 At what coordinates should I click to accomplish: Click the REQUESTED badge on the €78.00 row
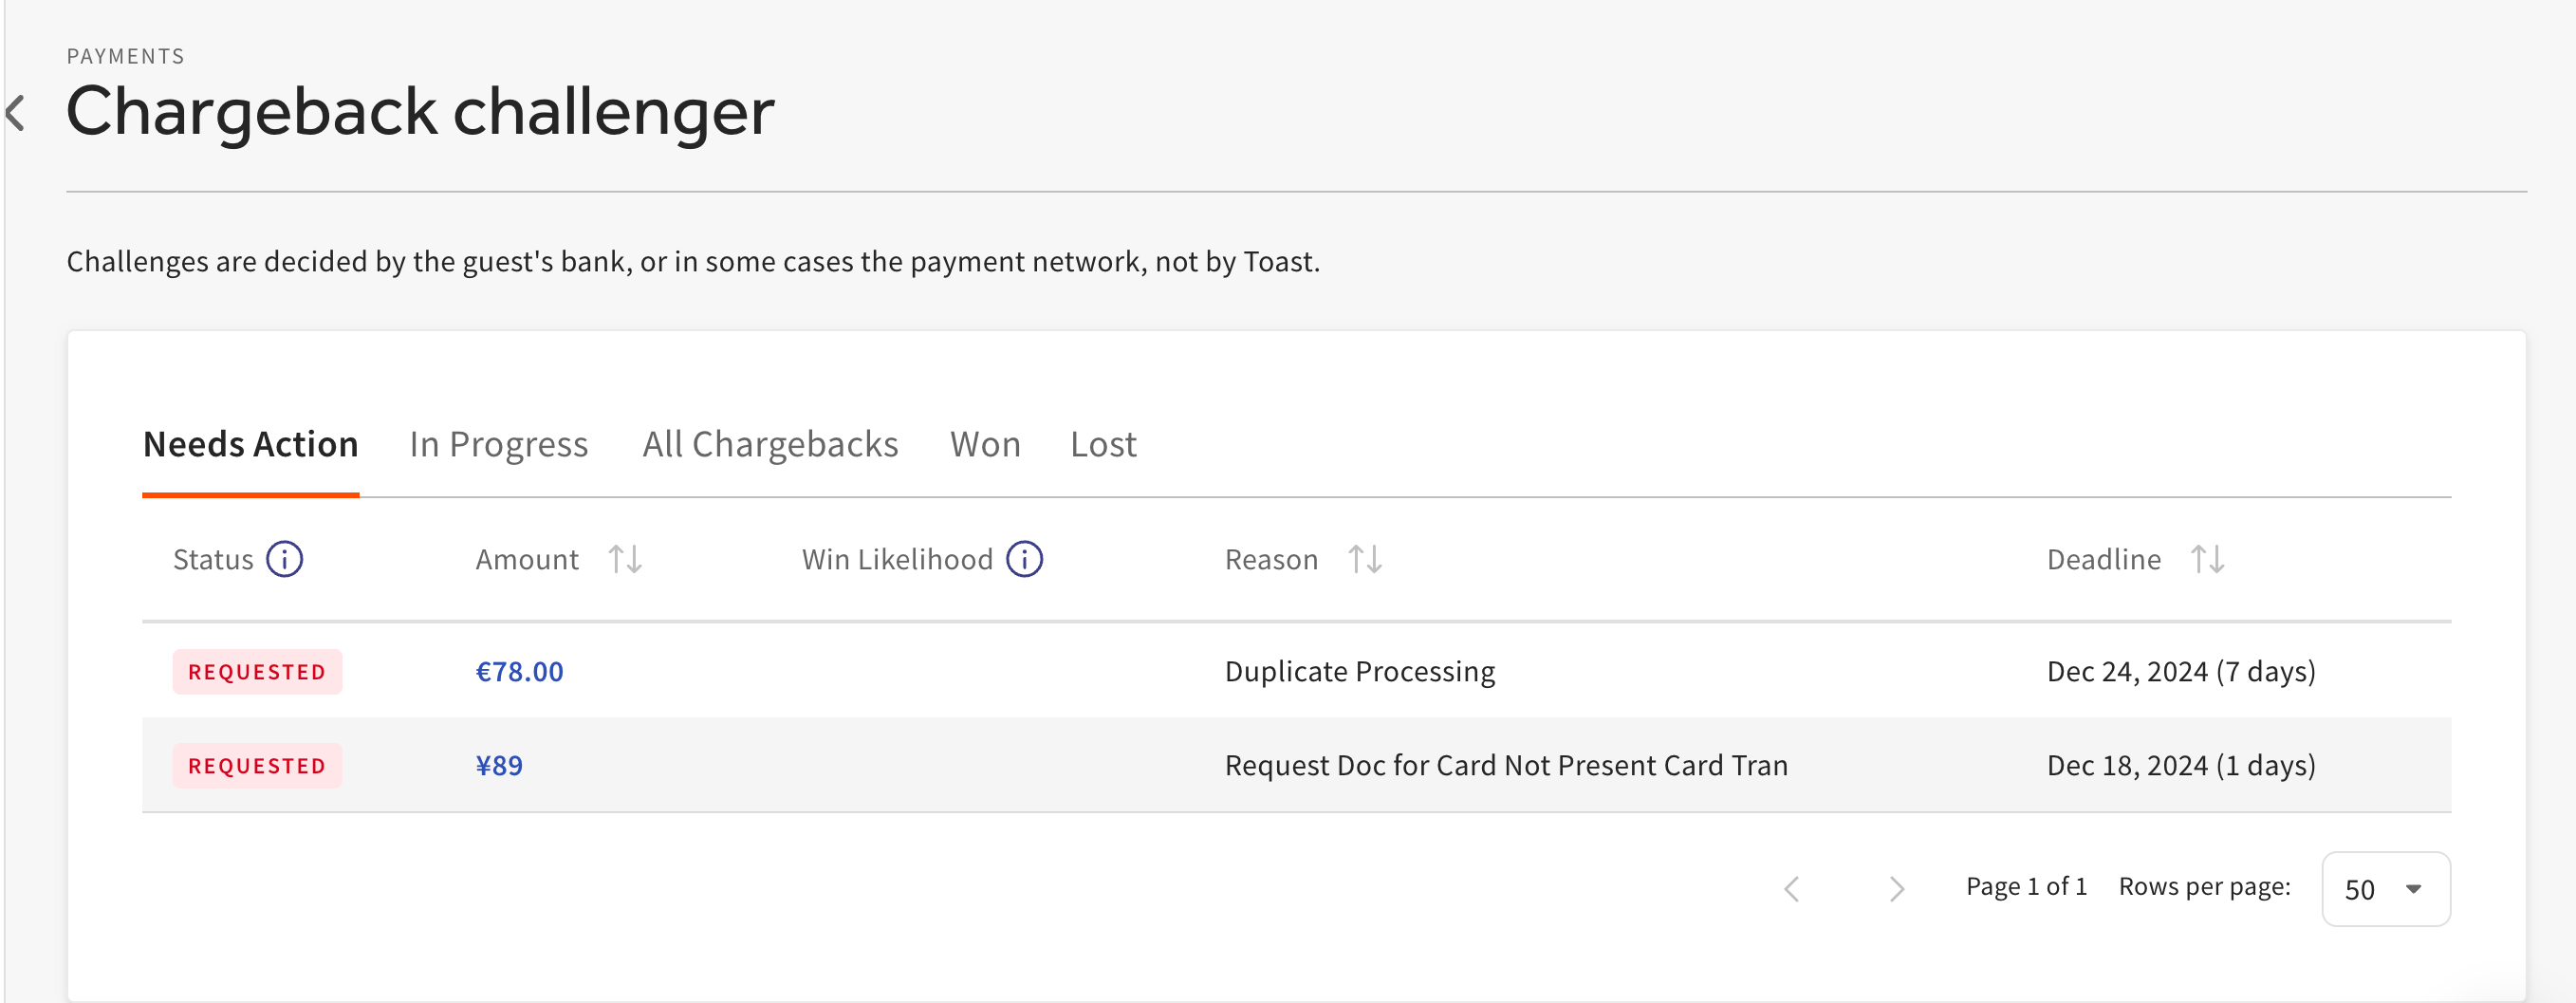(257, 671)
